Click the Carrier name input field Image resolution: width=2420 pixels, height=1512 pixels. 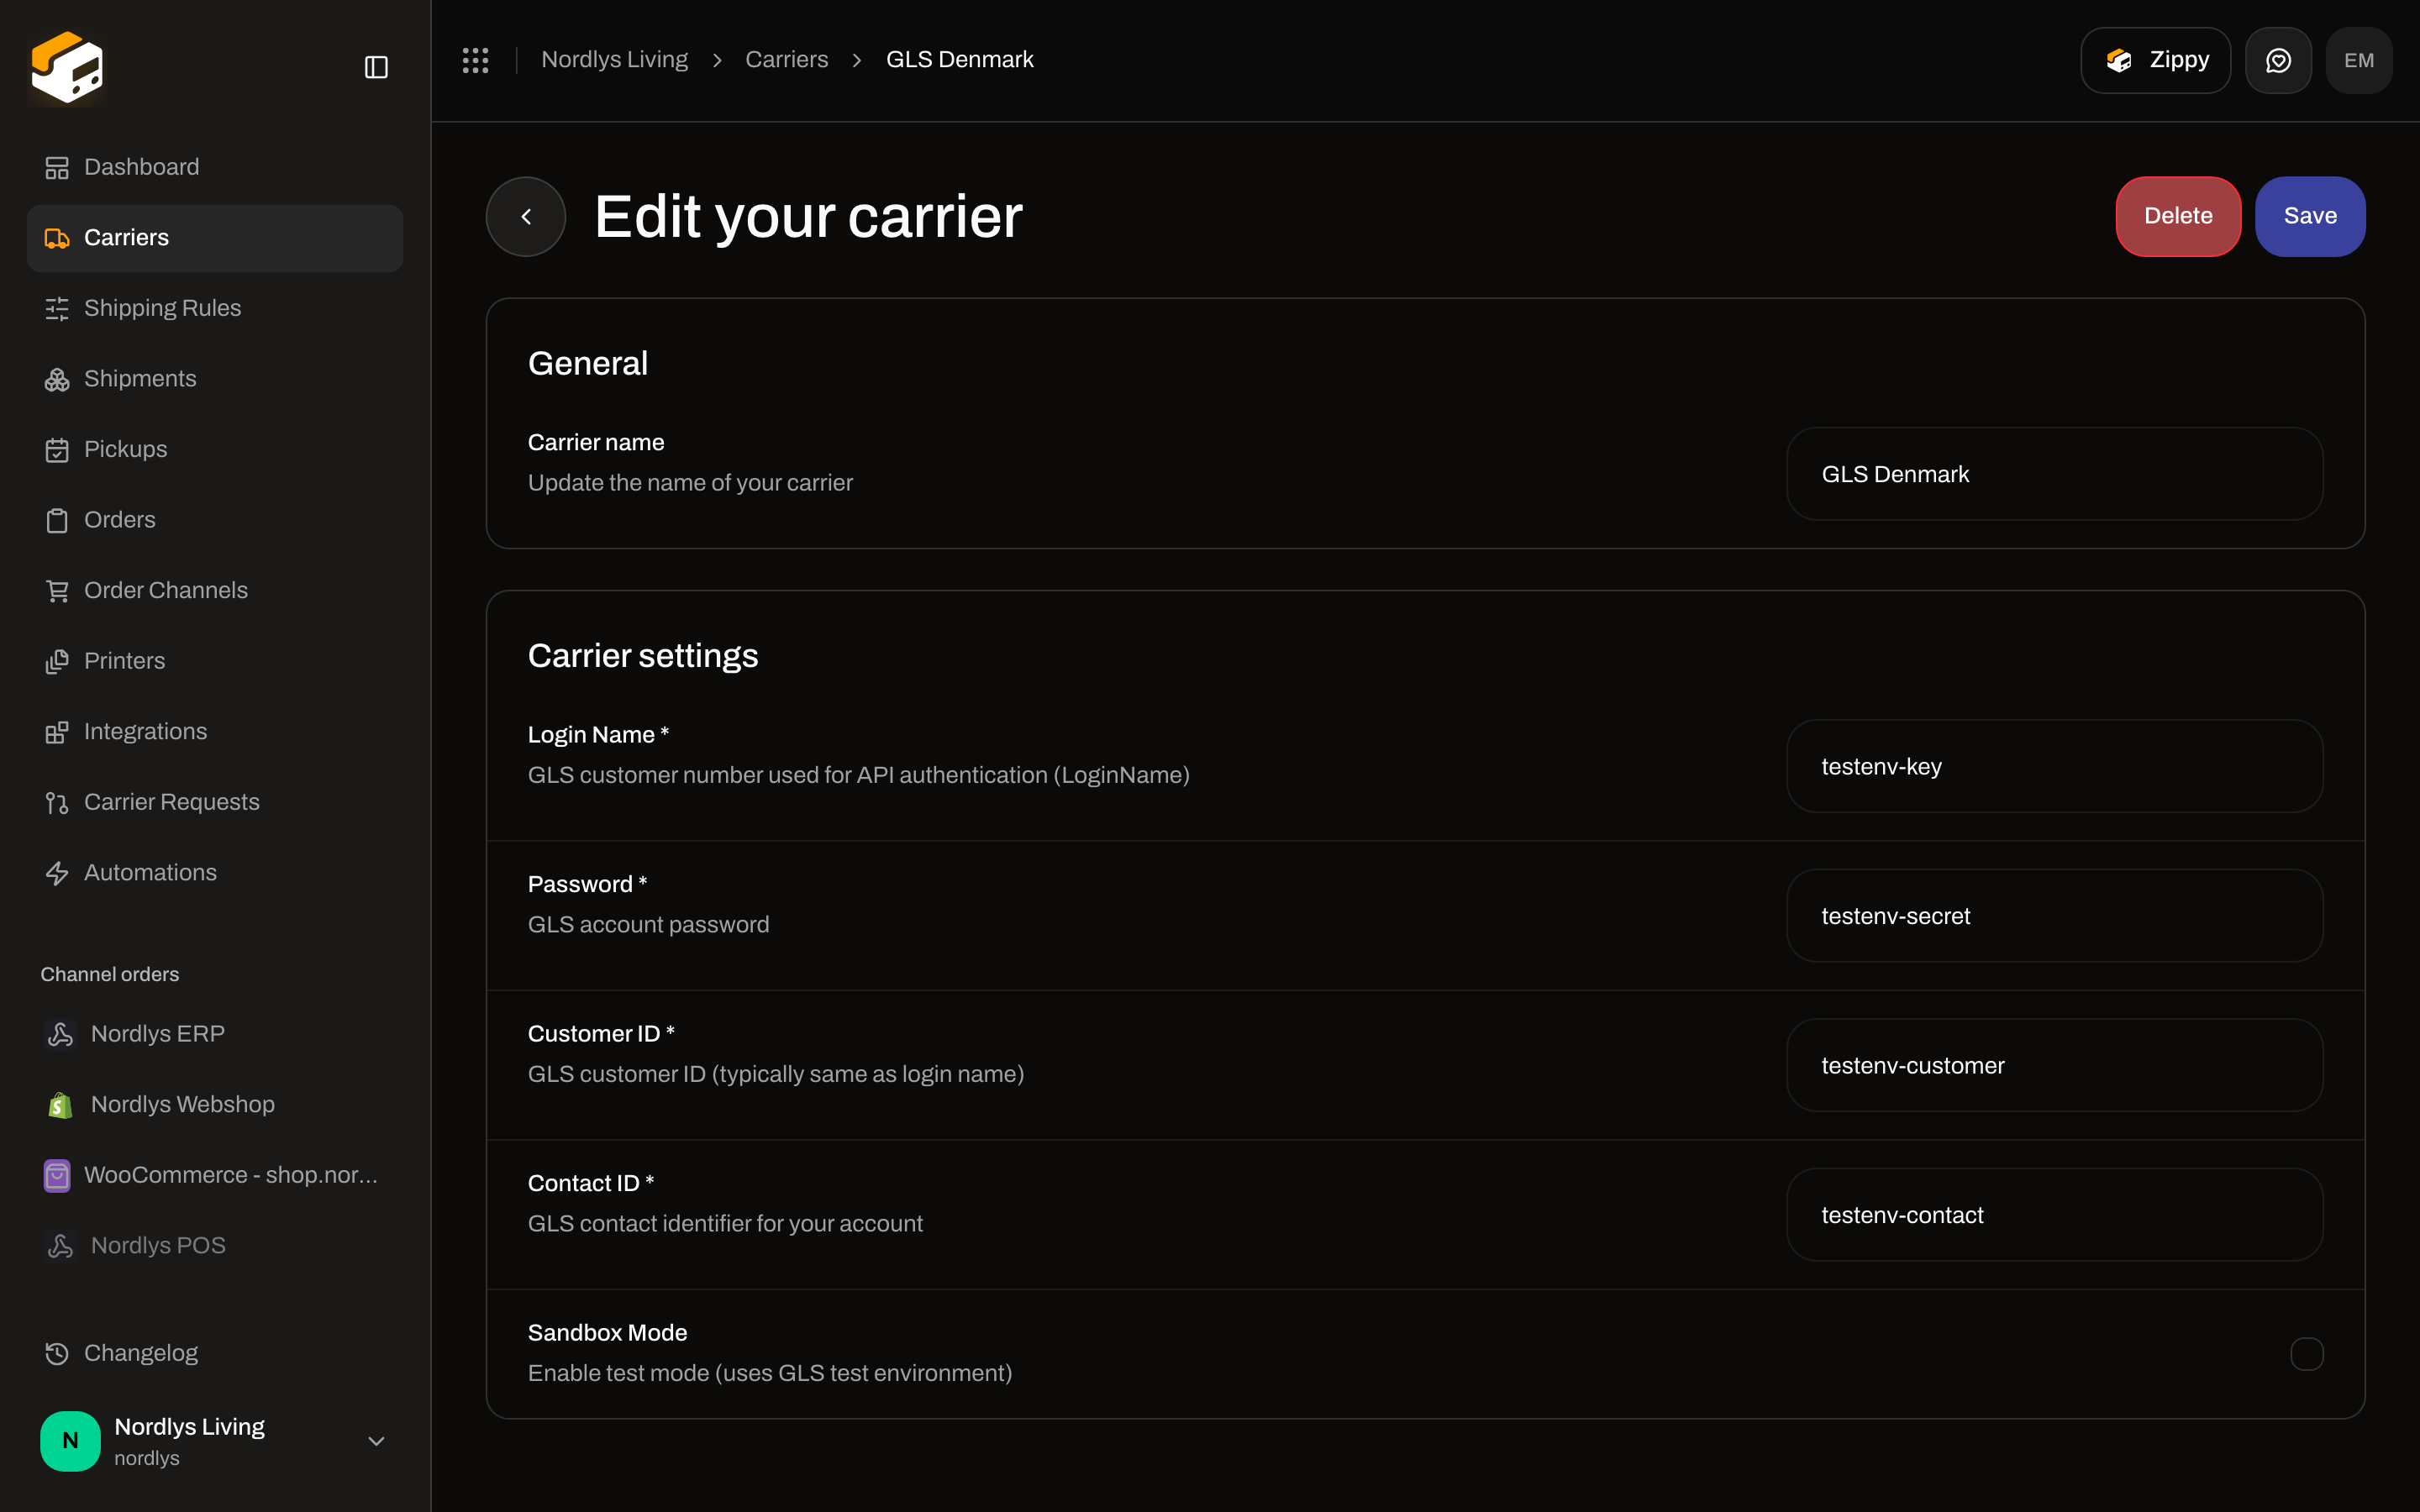click(x=2054, y=474)
